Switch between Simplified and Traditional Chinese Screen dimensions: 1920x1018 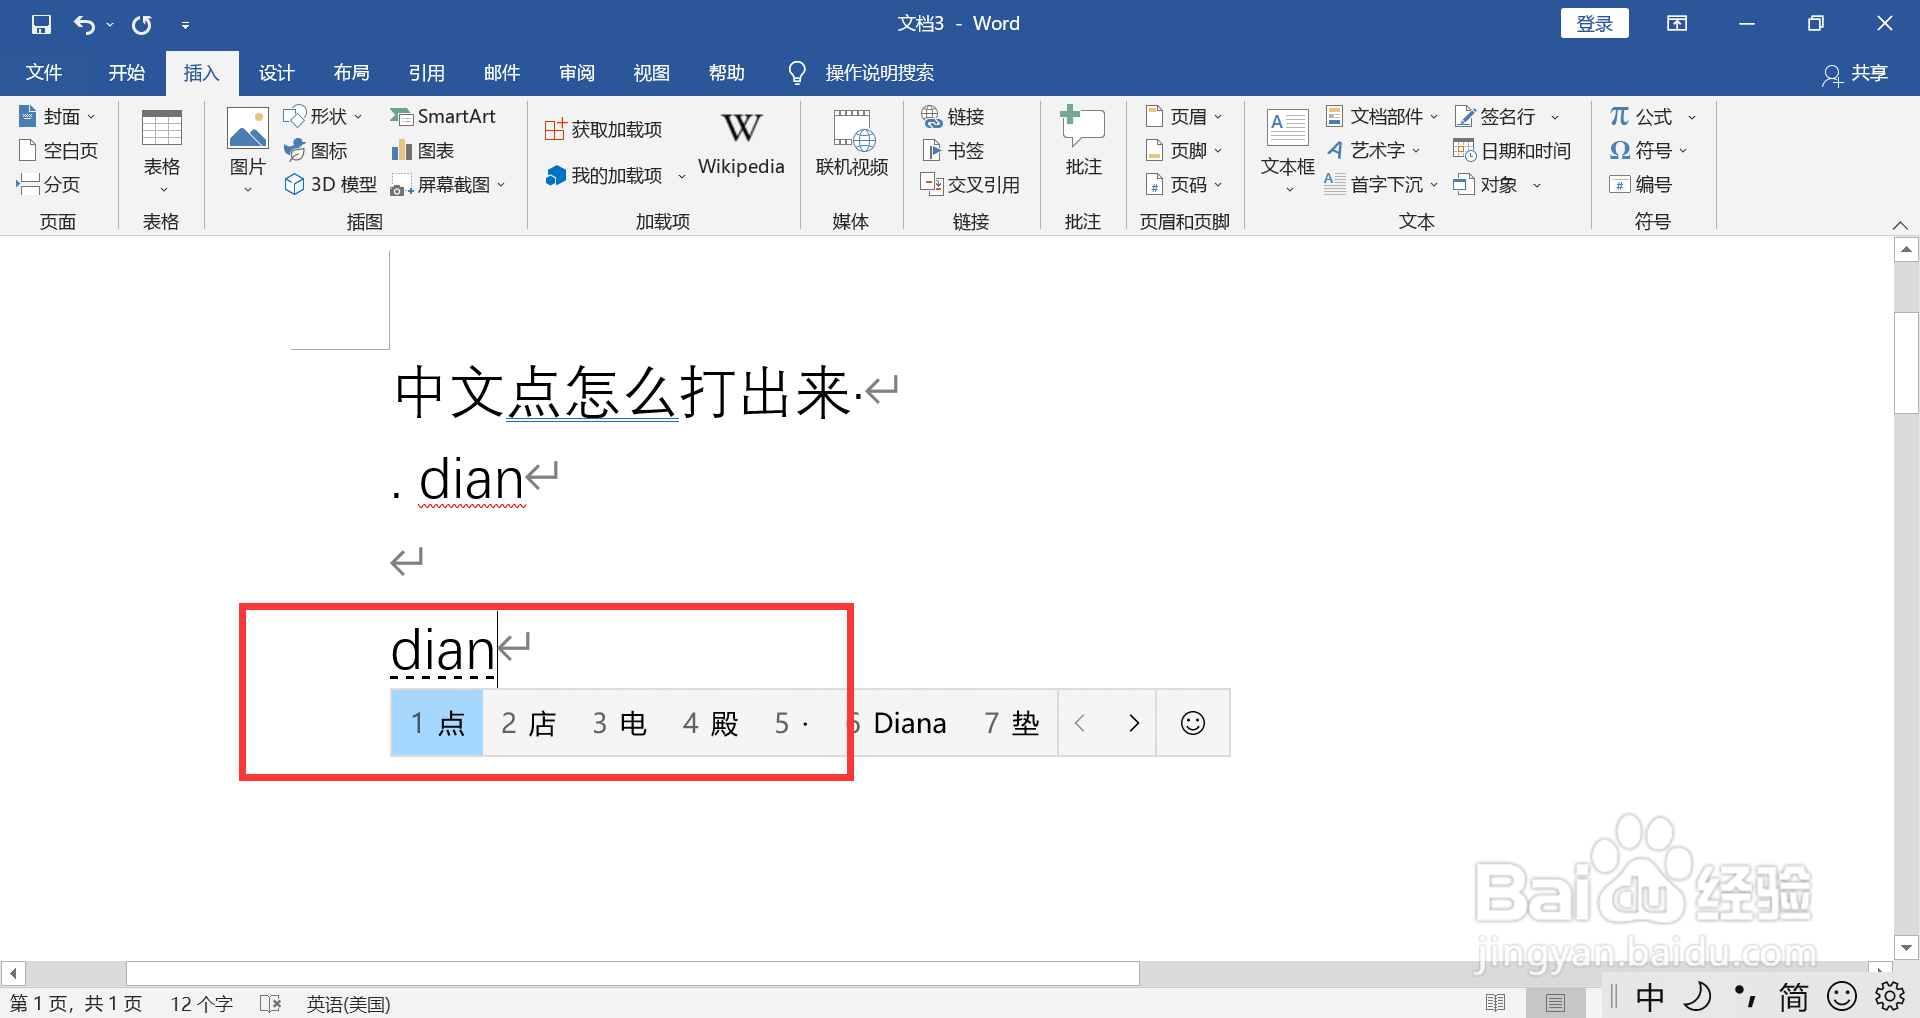pyautogui.click(x=1794, y=996)
